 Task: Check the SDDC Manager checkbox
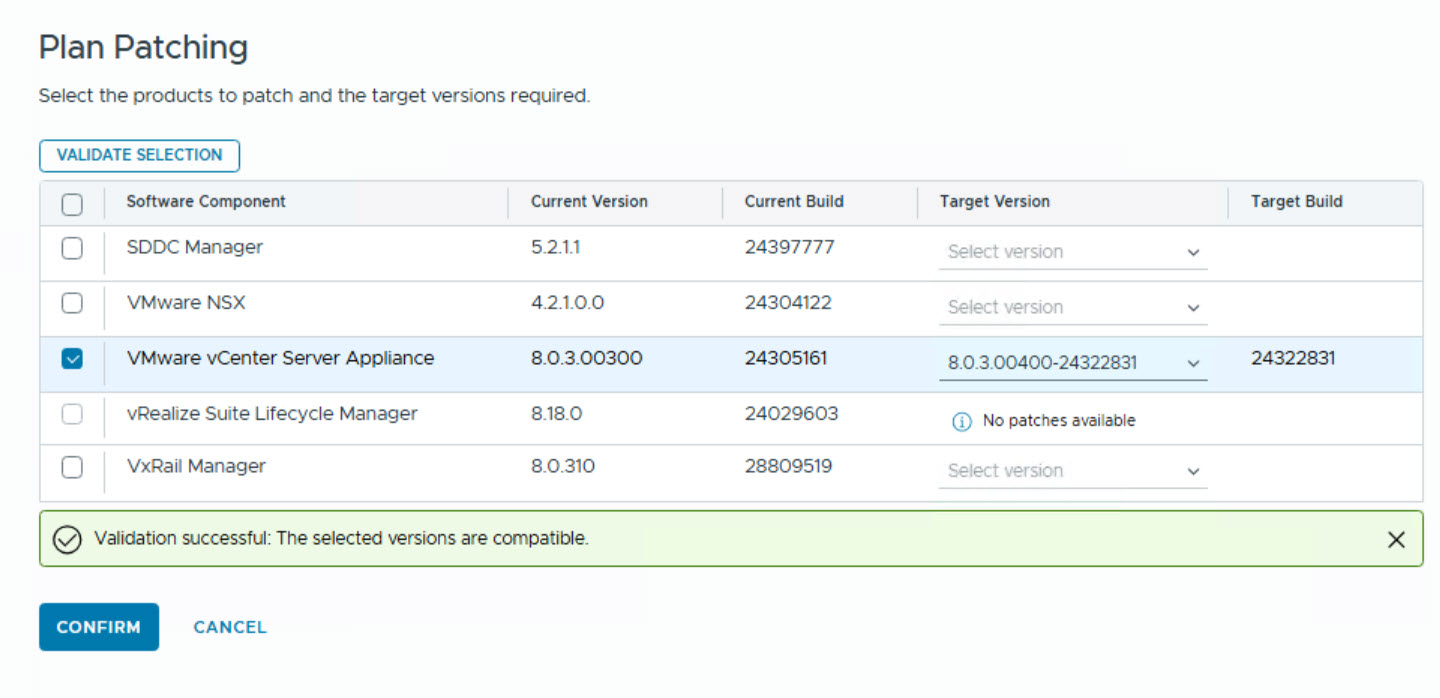coord(72,248)
